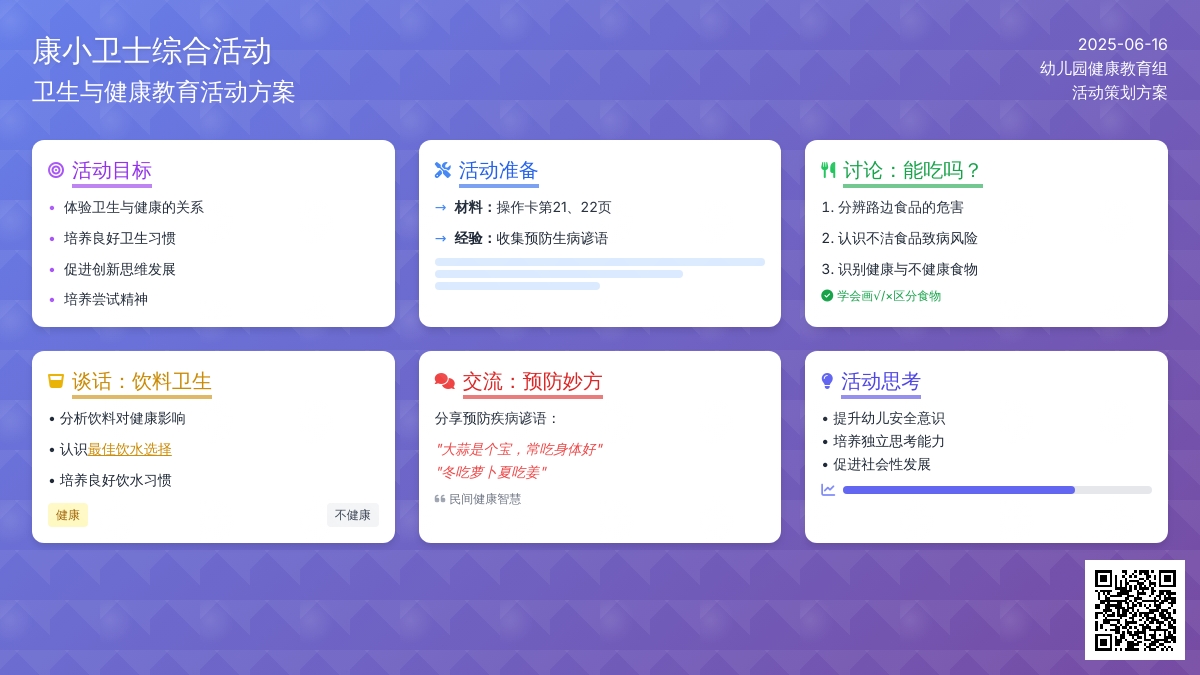Open the 最佳饮水选择 link

point(130,449)
